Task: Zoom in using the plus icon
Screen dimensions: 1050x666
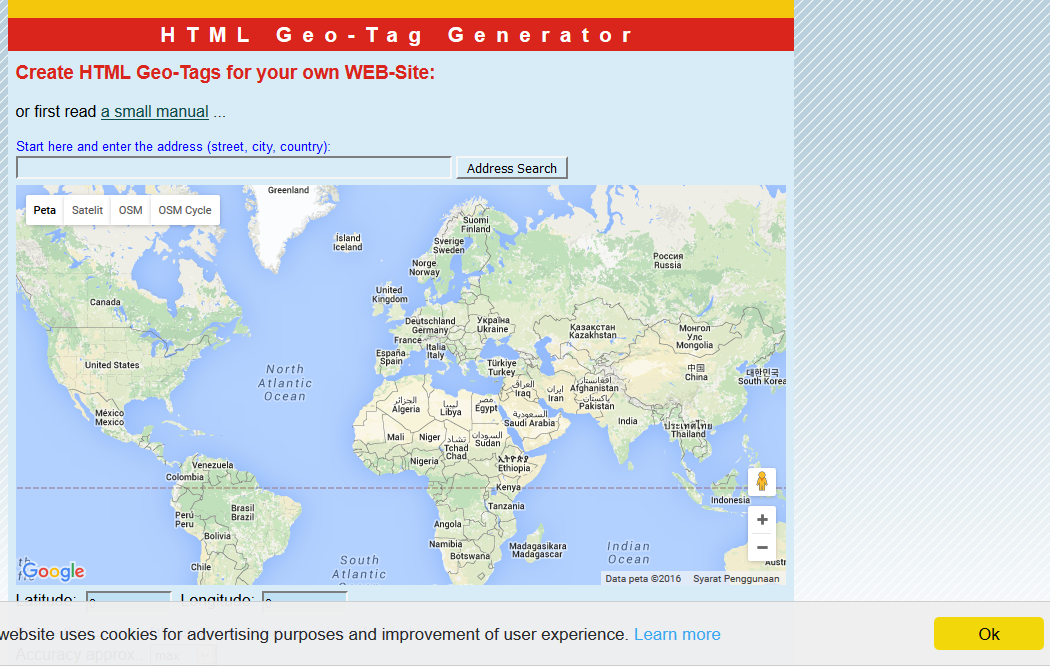Action: point(762,519)
